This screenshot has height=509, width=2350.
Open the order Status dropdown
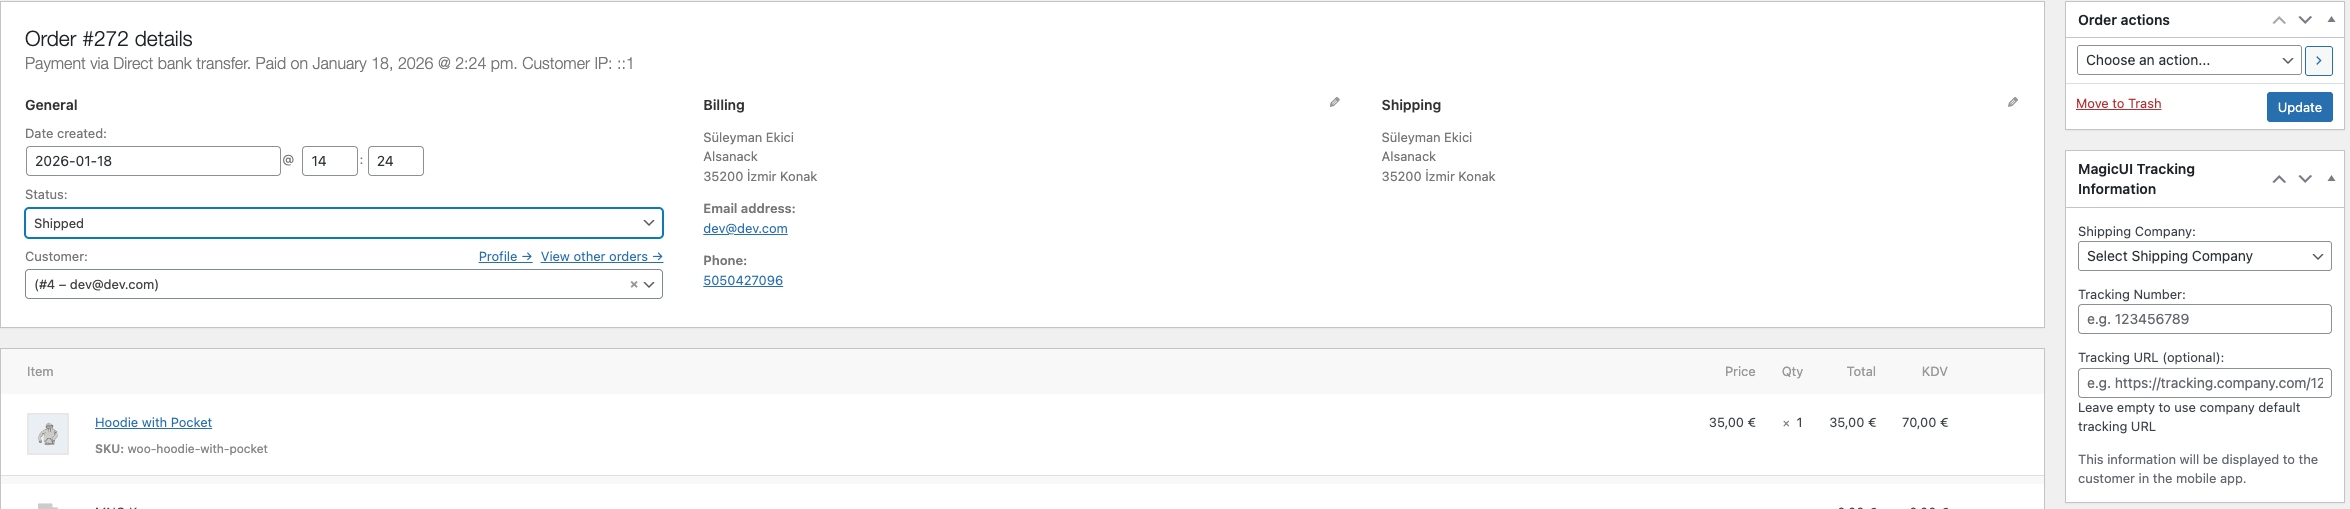coord(343,223)
